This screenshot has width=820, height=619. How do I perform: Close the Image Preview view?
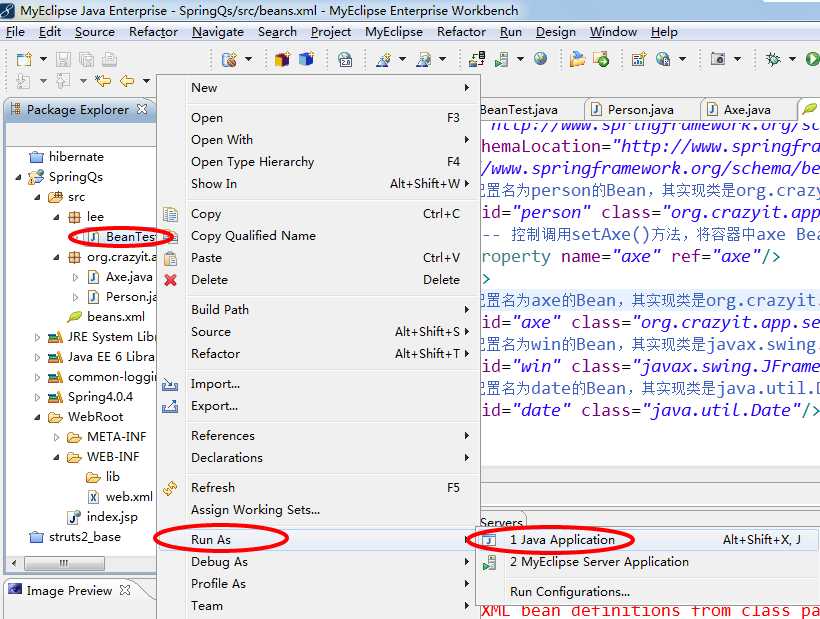point(124,590)
